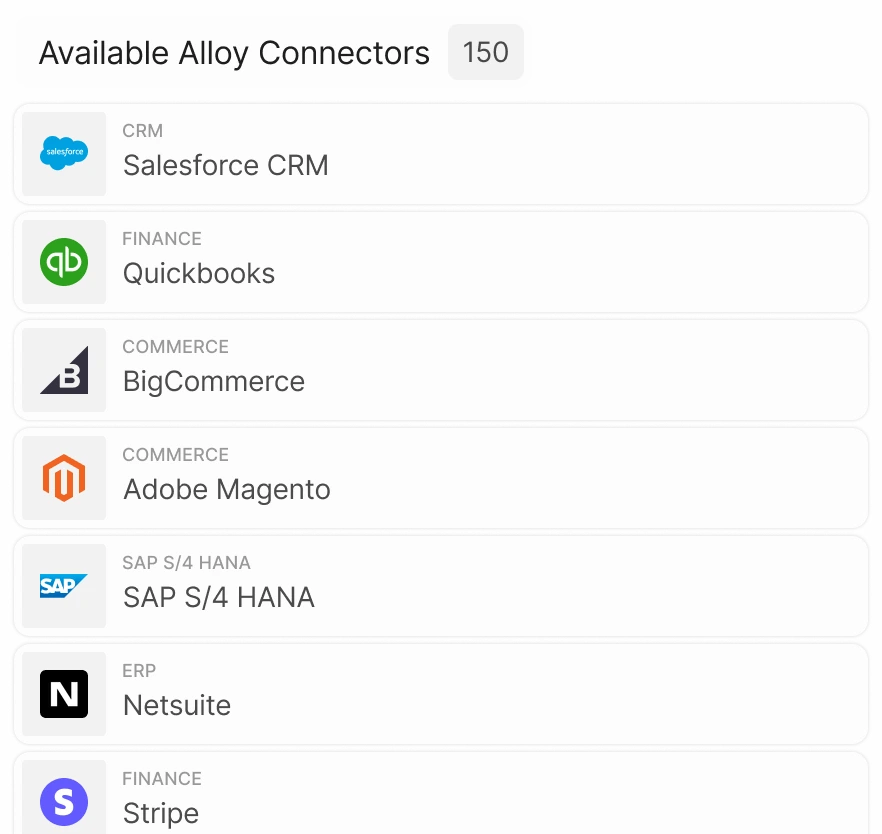
Task: Select the BigCommerce connector title text
Action: click(x=214, y=382)
